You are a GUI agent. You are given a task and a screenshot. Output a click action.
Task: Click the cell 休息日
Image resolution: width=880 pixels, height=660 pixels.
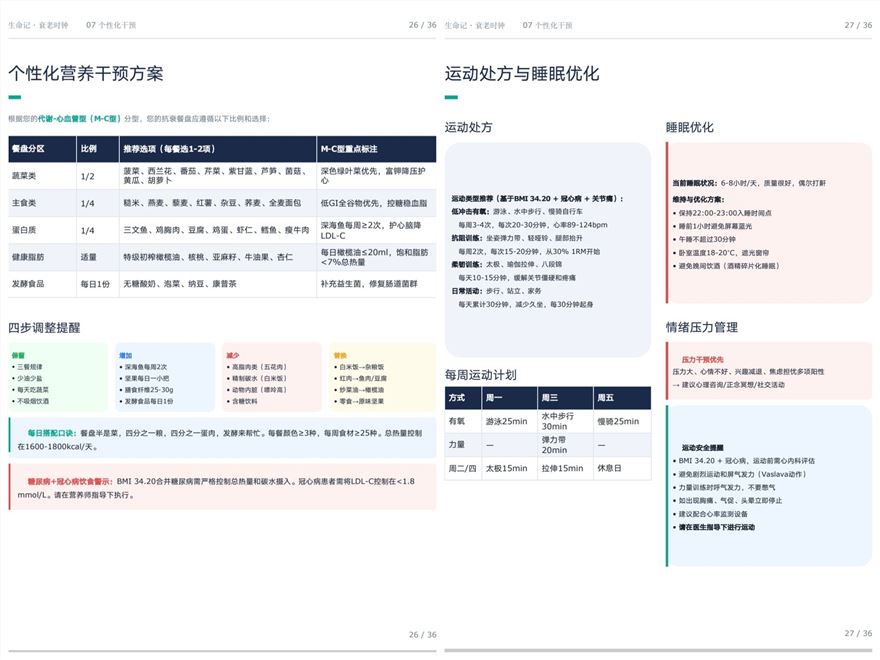(609, 468)
